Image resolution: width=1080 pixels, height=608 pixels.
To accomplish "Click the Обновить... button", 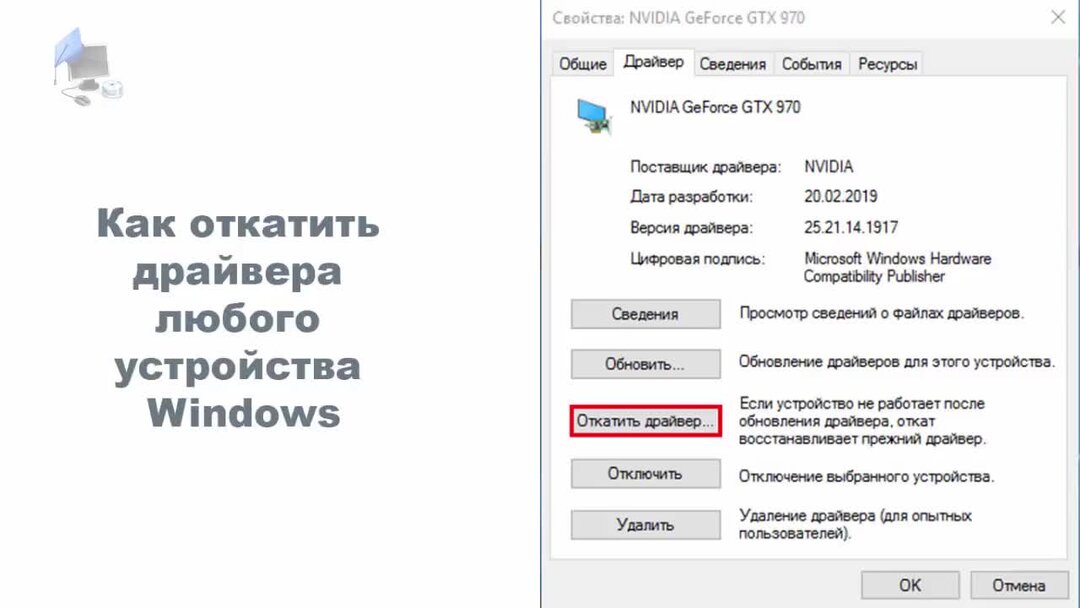I will pyautogui.click(x=645, y=364).
